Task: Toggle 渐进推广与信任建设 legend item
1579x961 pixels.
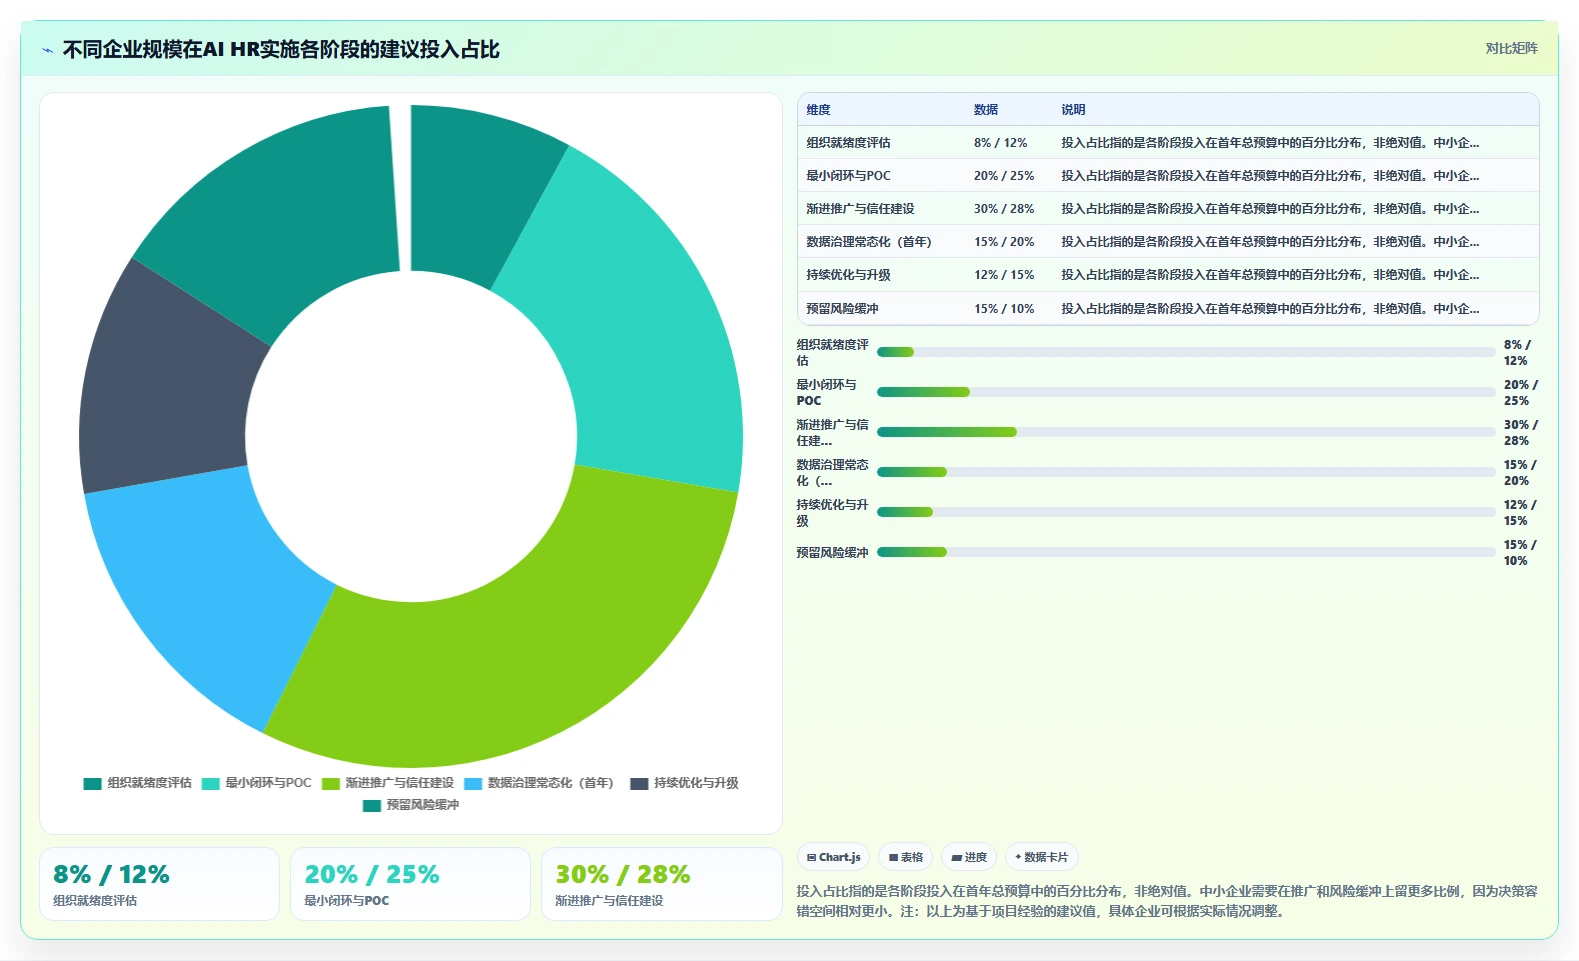Action: (x=388, y=783)
